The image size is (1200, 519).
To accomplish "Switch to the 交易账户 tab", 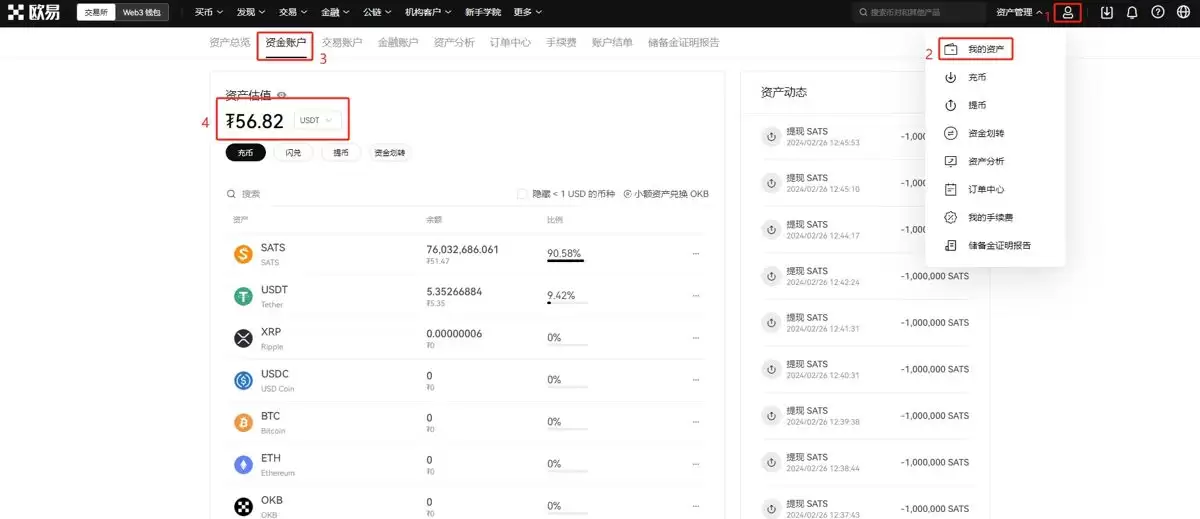I will [342, 43].
